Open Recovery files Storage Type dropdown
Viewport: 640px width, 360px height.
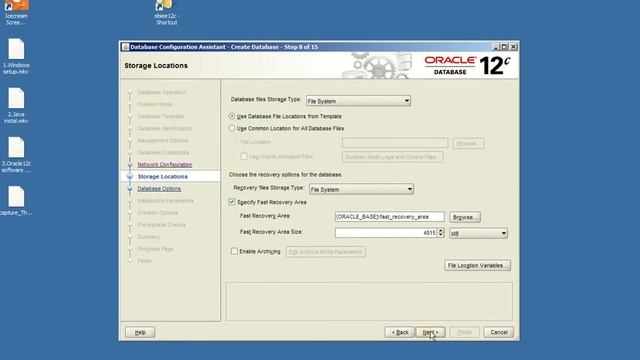click(361, 189)
